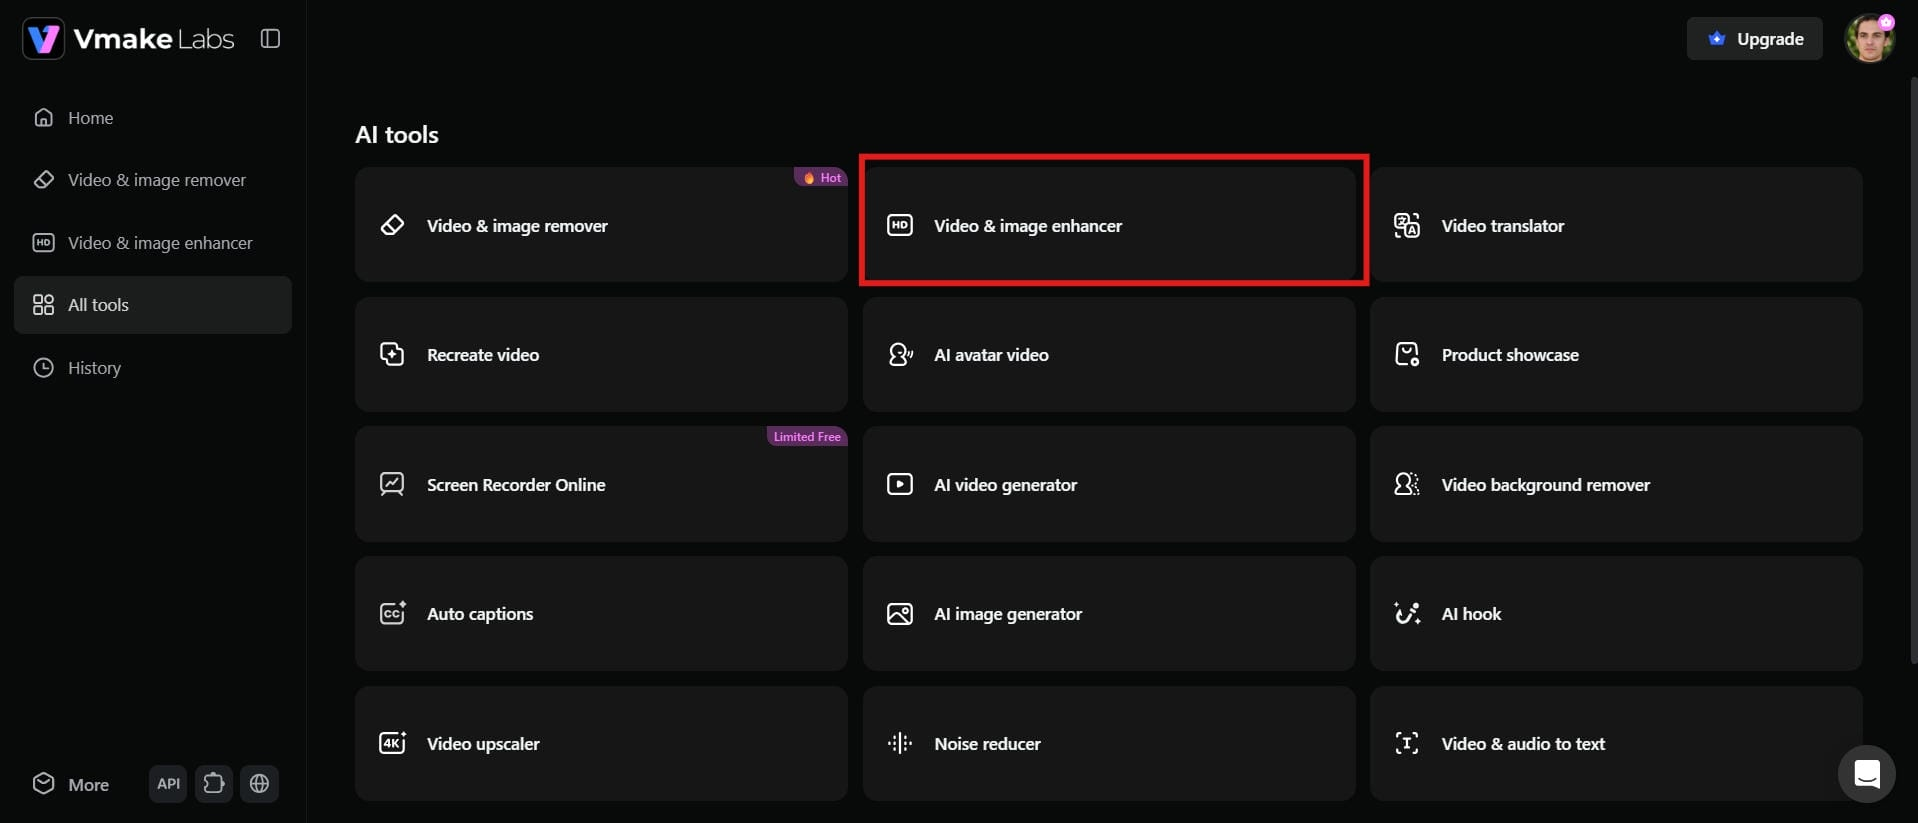Click the HD icon on enhancer card

tap(900, 226)
